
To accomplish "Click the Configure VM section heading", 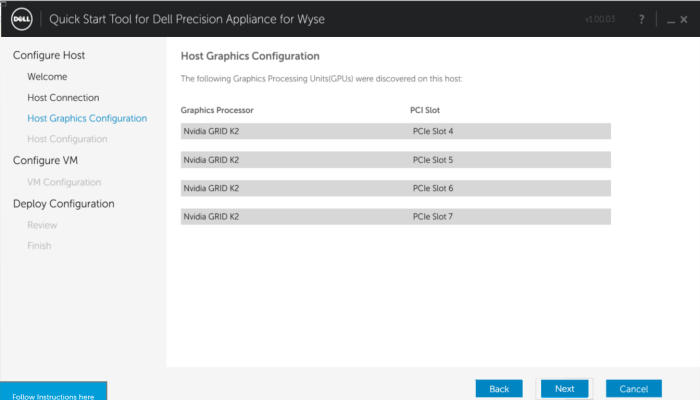I will tap(45, 160).
